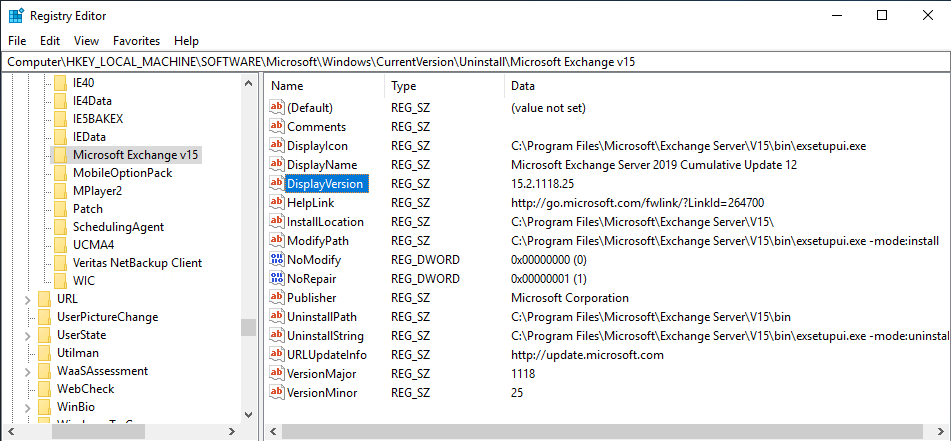Click 0x00000001 (1) NoRepair data
The image size is (951, 441).
click(x=549, y=279)
